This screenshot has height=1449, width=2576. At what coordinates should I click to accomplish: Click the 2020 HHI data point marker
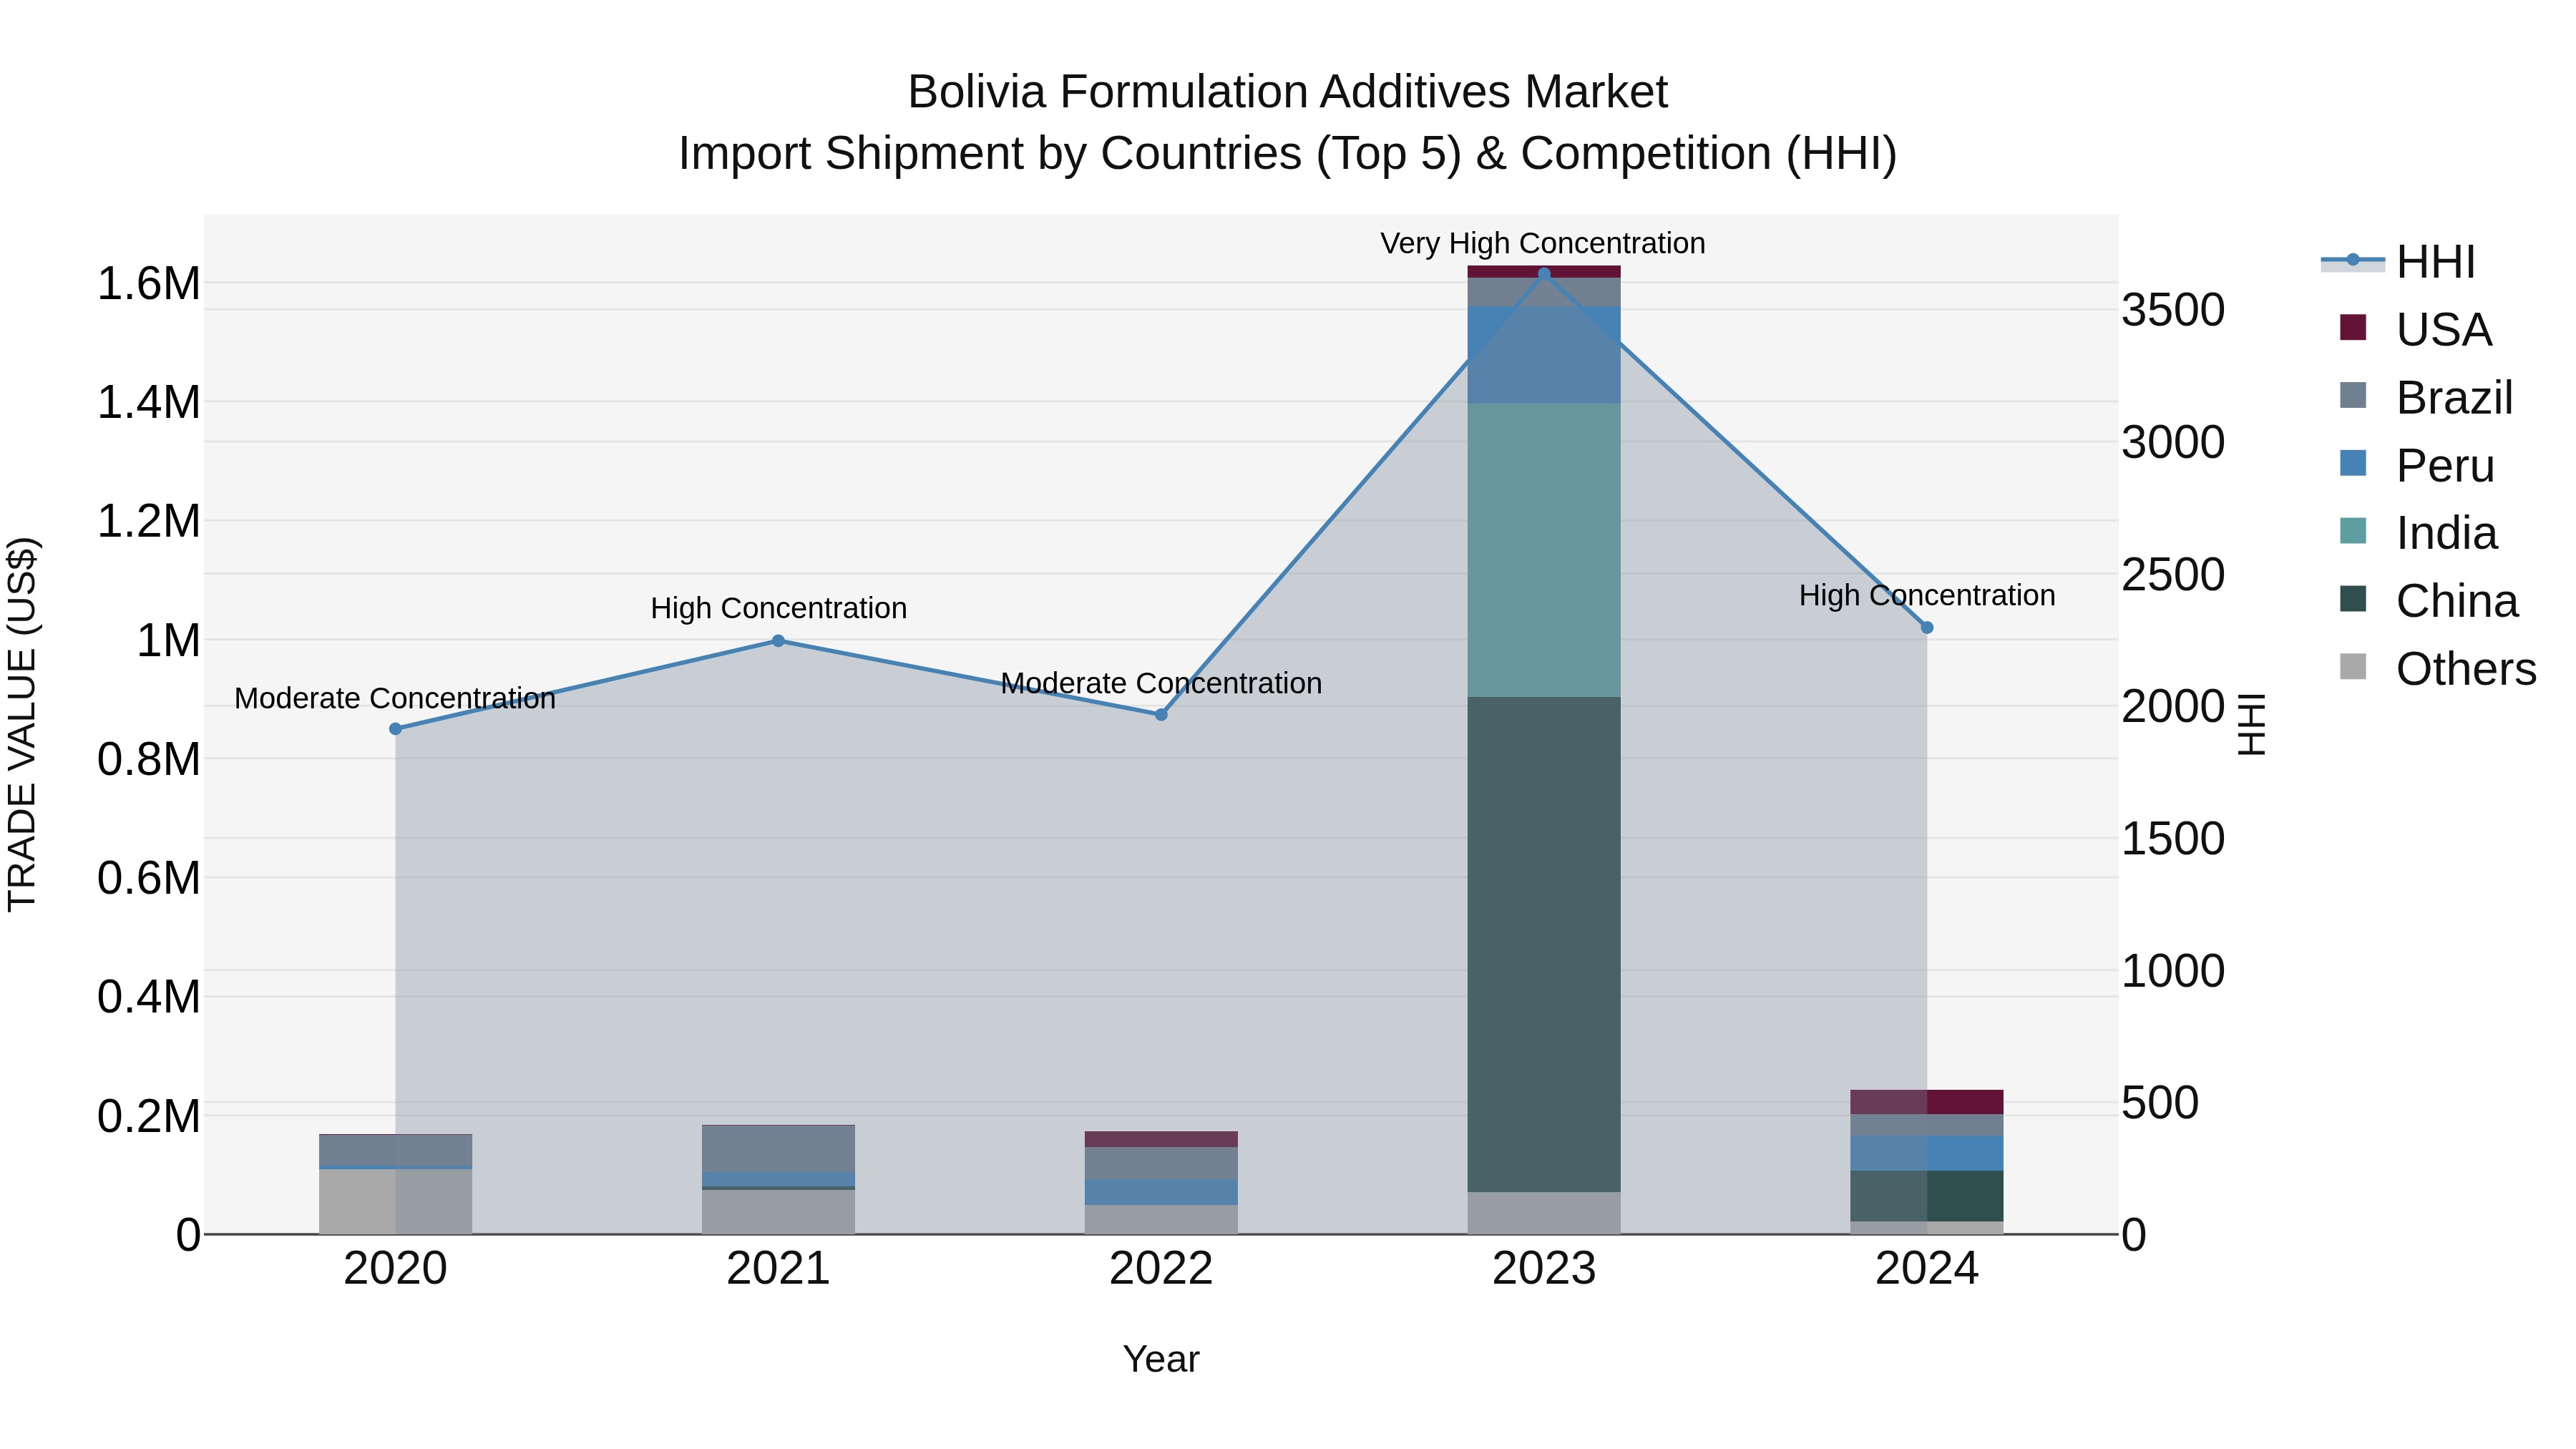pos(395,729)
